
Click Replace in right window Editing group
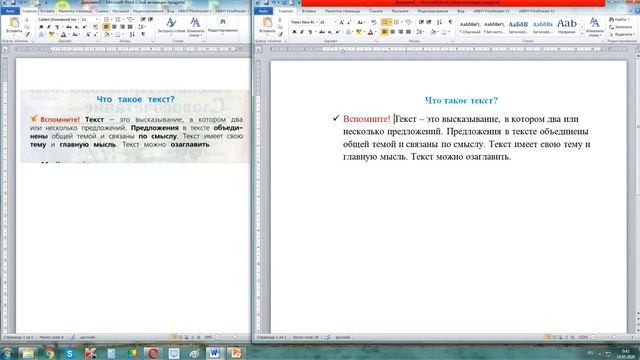click(621, 27)
